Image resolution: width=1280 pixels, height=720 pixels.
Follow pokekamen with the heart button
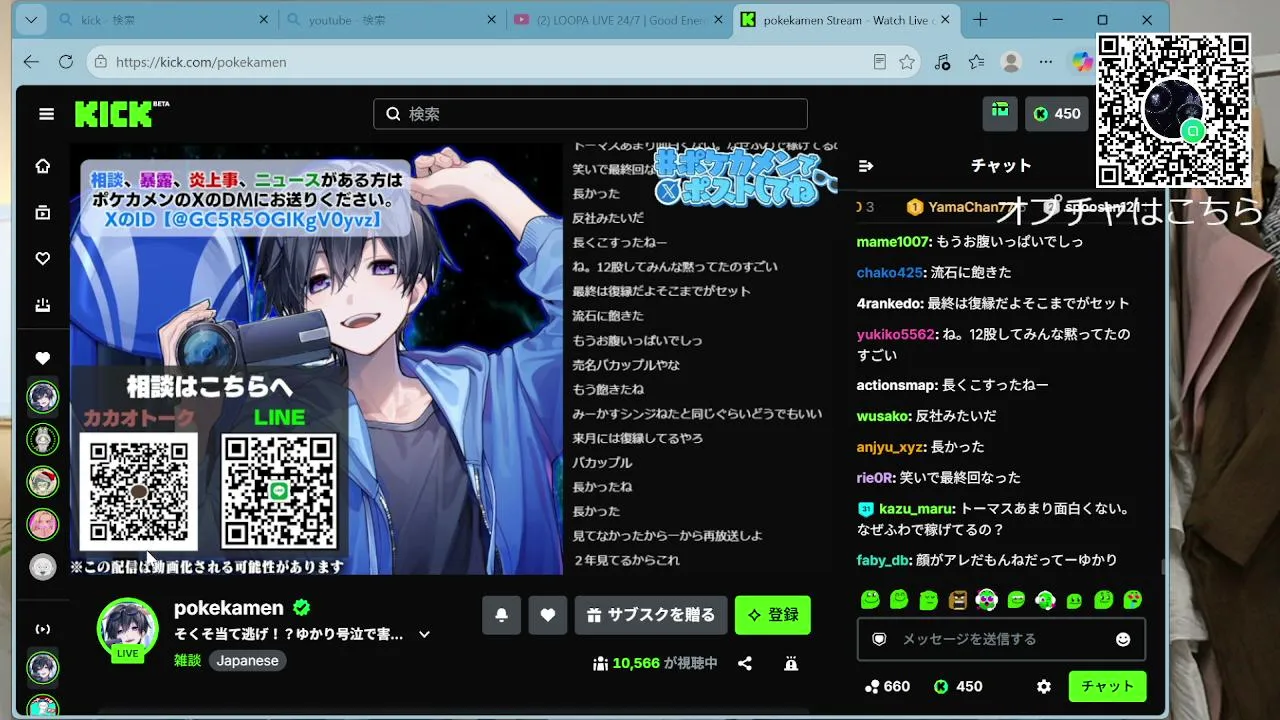pos(547,615)
